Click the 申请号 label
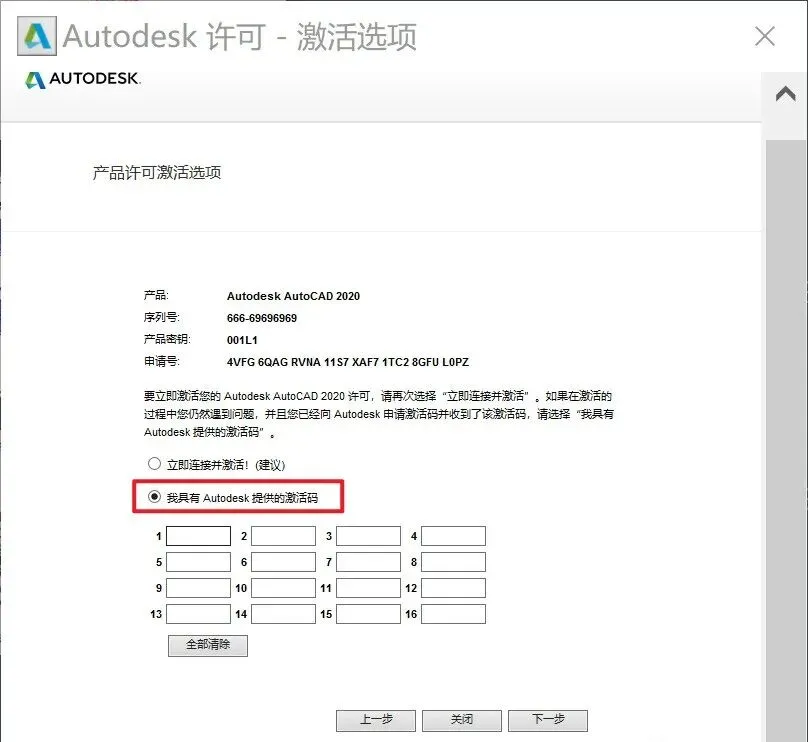808x742 pixels. (161, 362)
